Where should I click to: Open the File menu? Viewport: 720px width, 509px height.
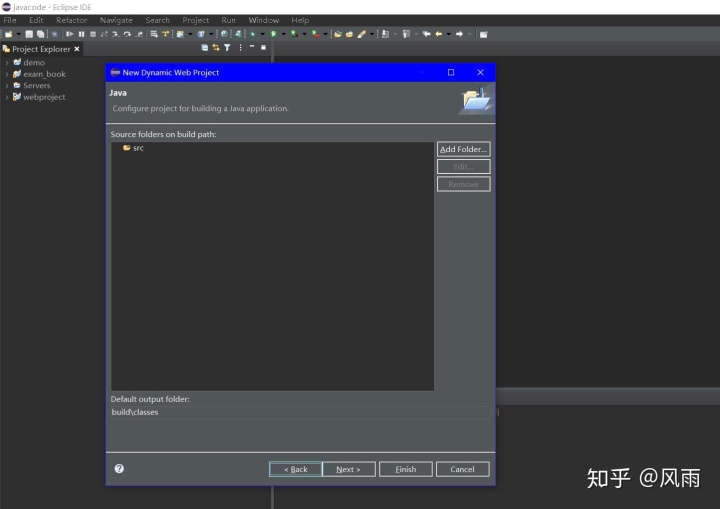10,20
